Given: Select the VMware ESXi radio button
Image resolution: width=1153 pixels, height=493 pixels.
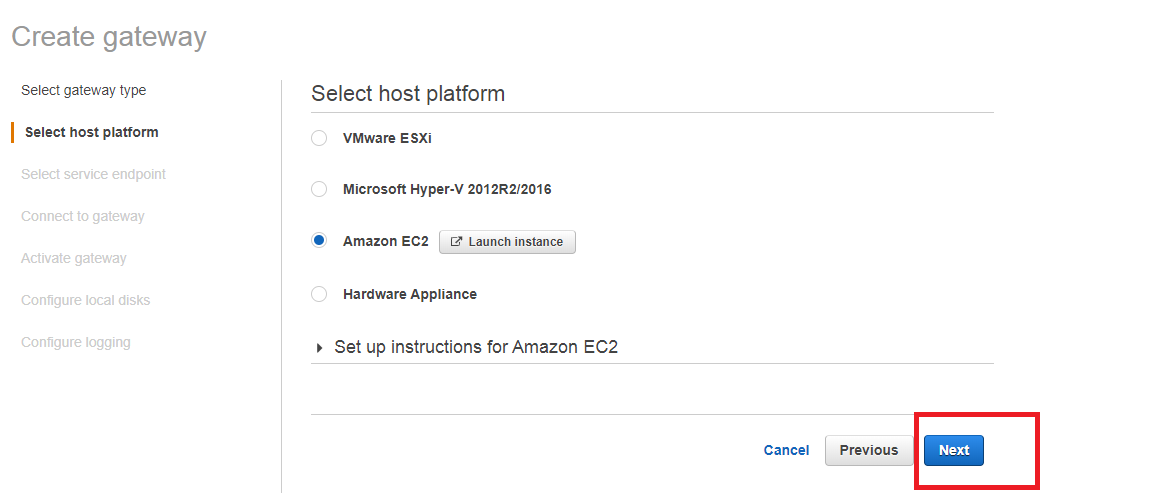Looking at the screenshot, I should (319, 138).
